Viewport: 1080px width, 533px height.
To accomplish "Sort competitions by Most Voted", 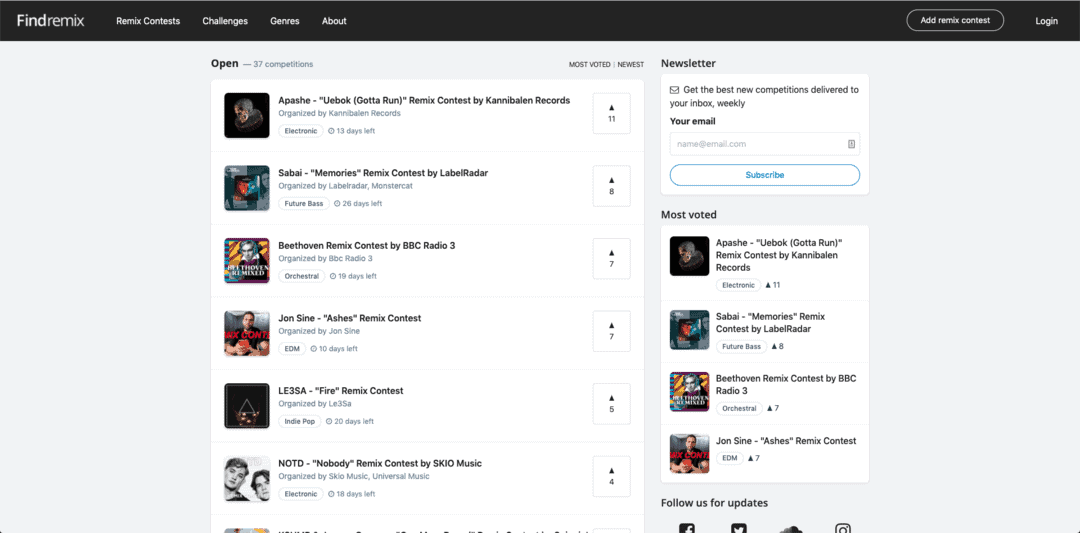I will (589, 65).
